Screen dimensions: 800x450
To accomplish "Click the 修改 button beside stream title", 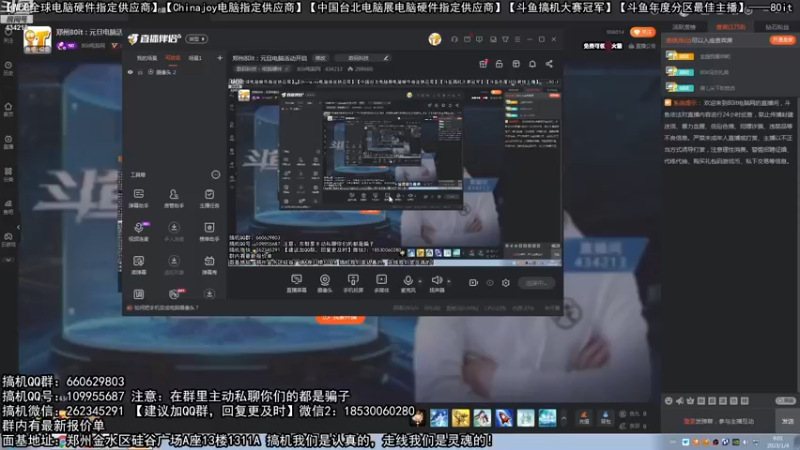I will (x=320, y=58).
